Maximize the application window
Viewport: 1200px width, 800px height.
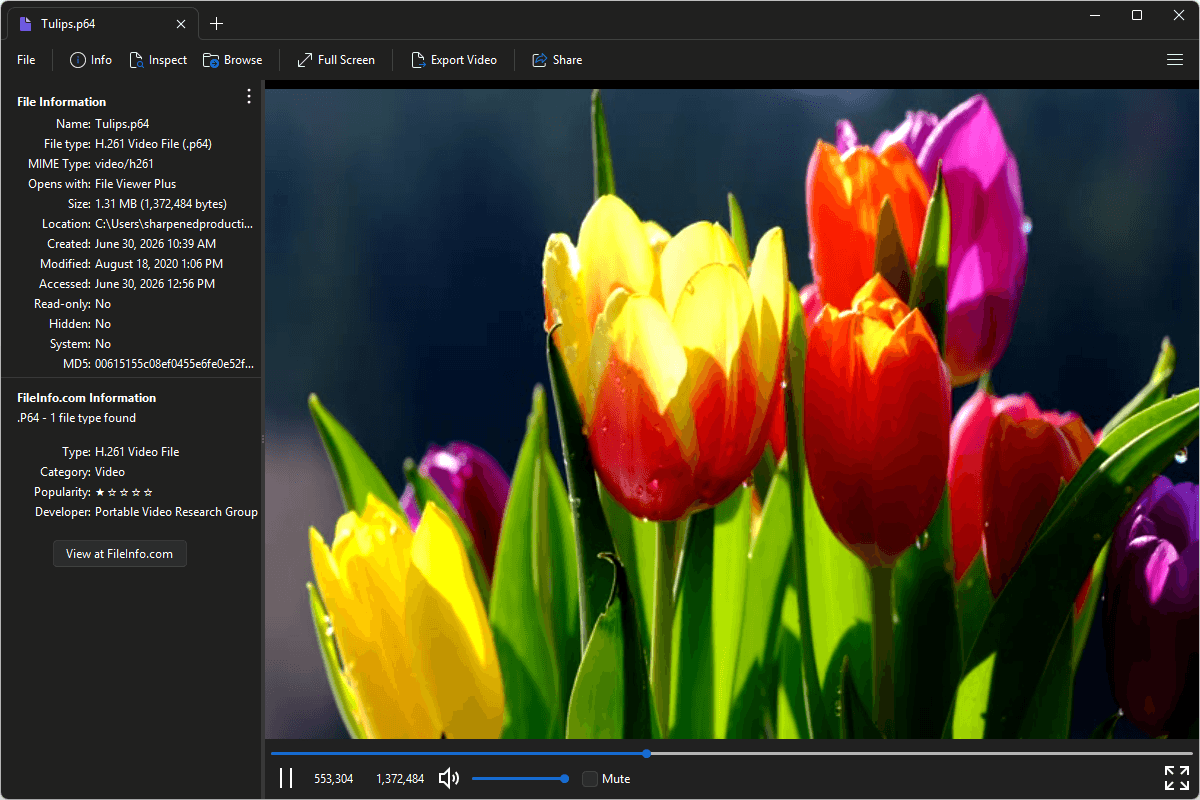click(x=1137, y=15)
